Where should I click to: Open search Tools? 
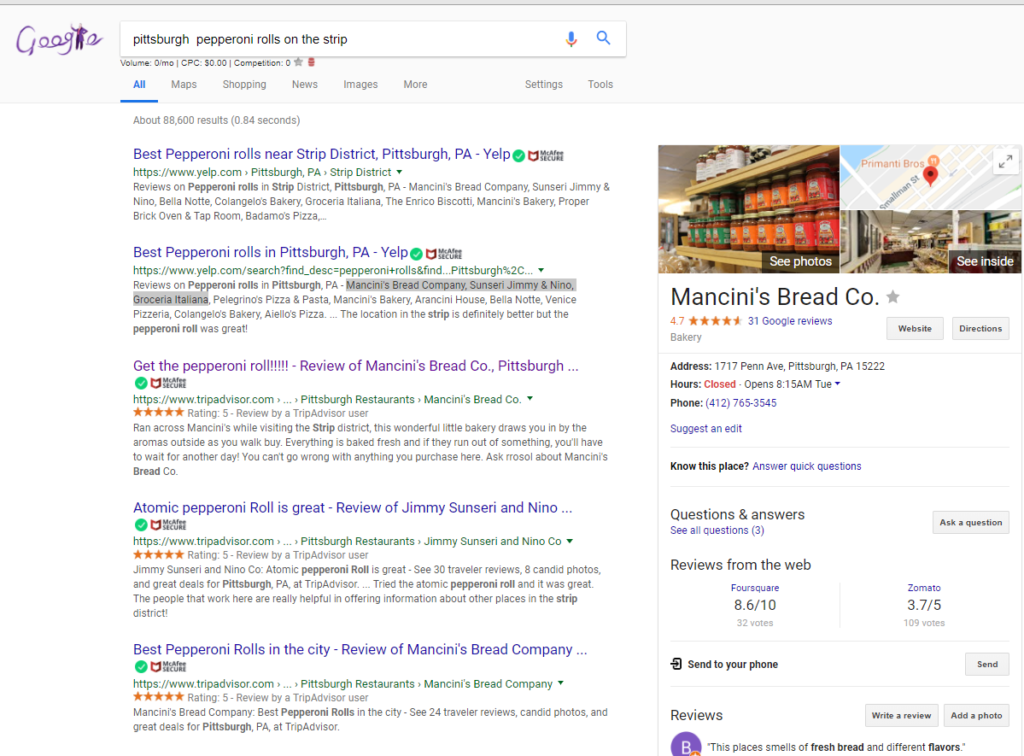click(600, 84)
